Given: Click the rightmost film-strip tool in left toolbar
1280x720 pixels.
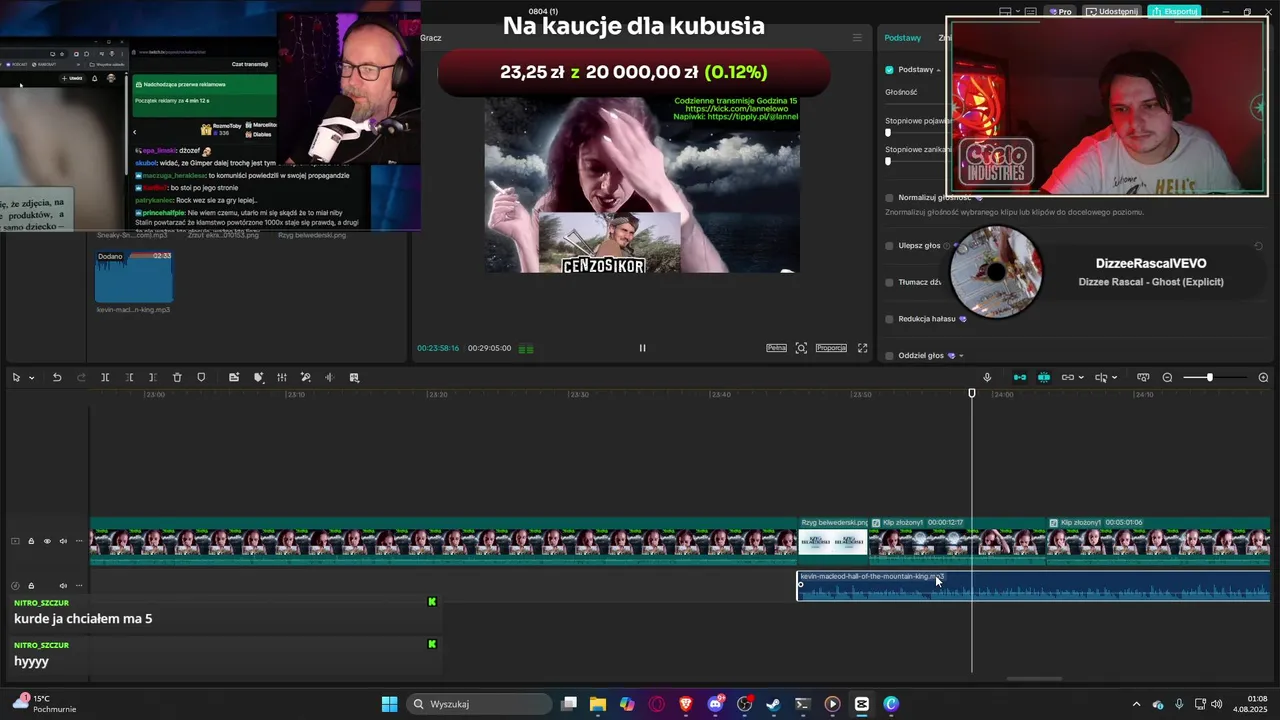Looking at the screenshot, I should coord(354,377).
